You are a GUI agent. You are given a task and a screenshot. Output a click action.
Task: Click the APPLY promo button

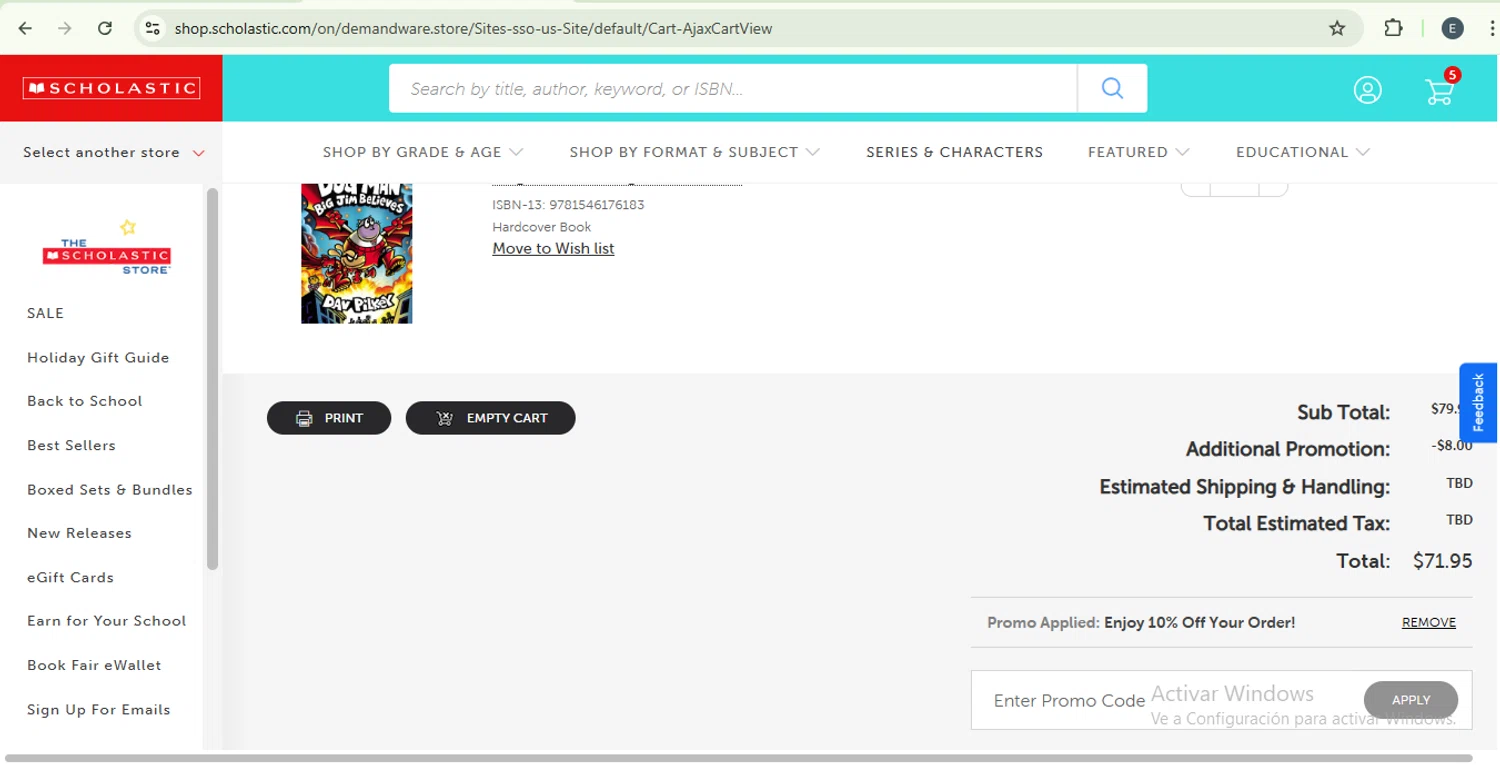click(1411, 700)
